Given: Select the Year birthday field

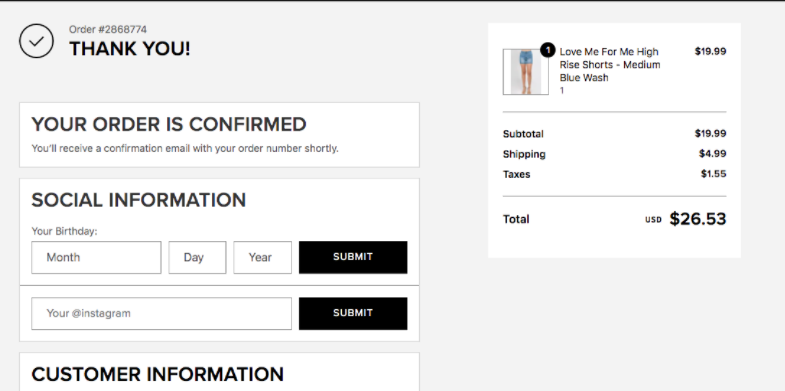Looking at the screenshot, I should coord(262,257).
